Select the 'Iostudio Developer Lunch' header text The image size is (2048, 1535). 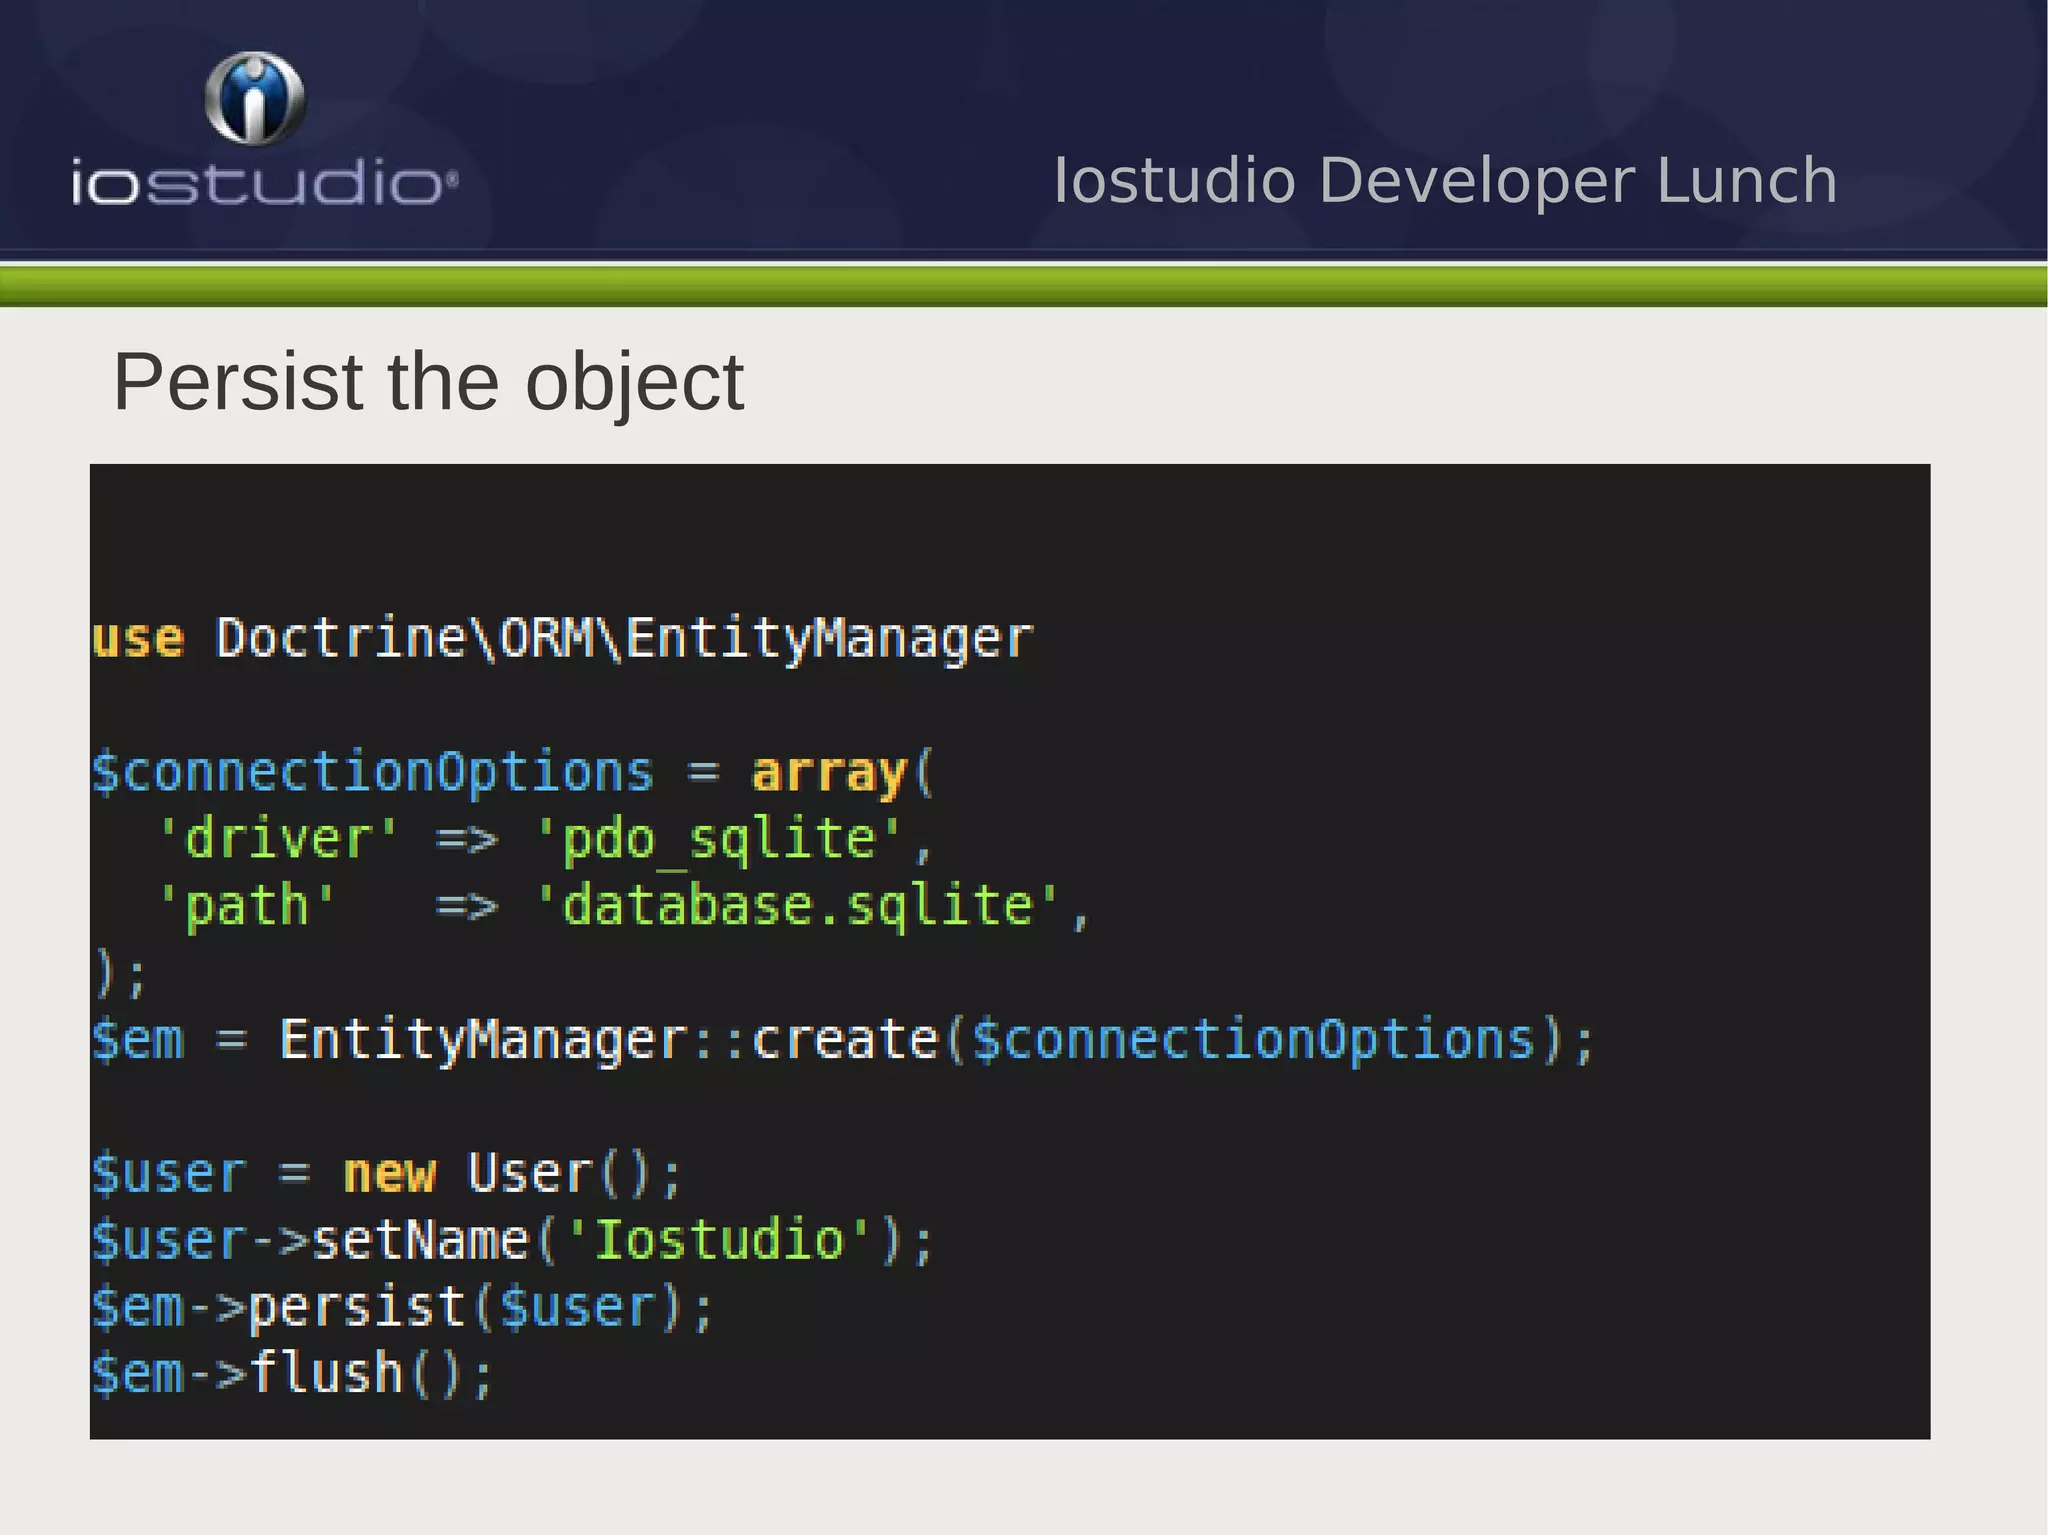coord(1445,181)
